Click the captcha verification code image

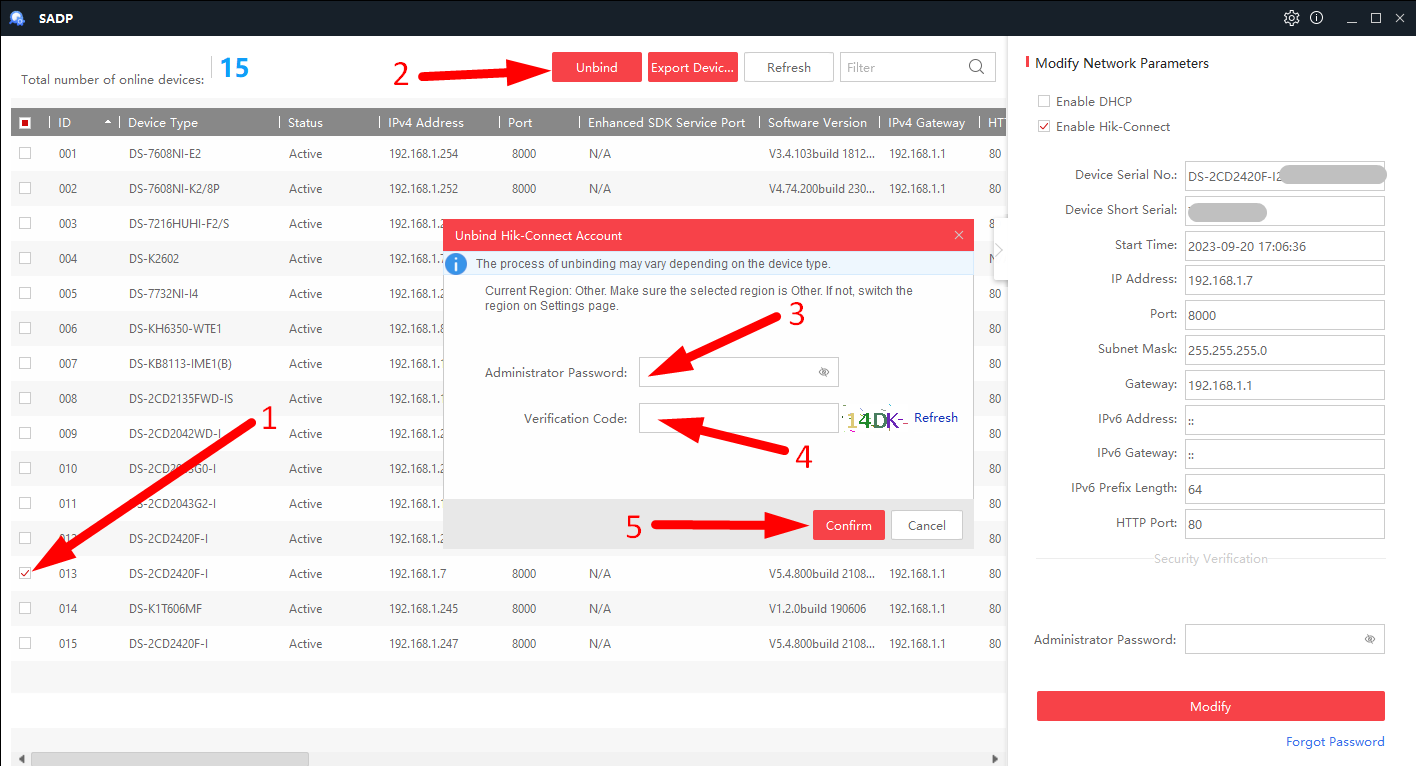[876, 419]
